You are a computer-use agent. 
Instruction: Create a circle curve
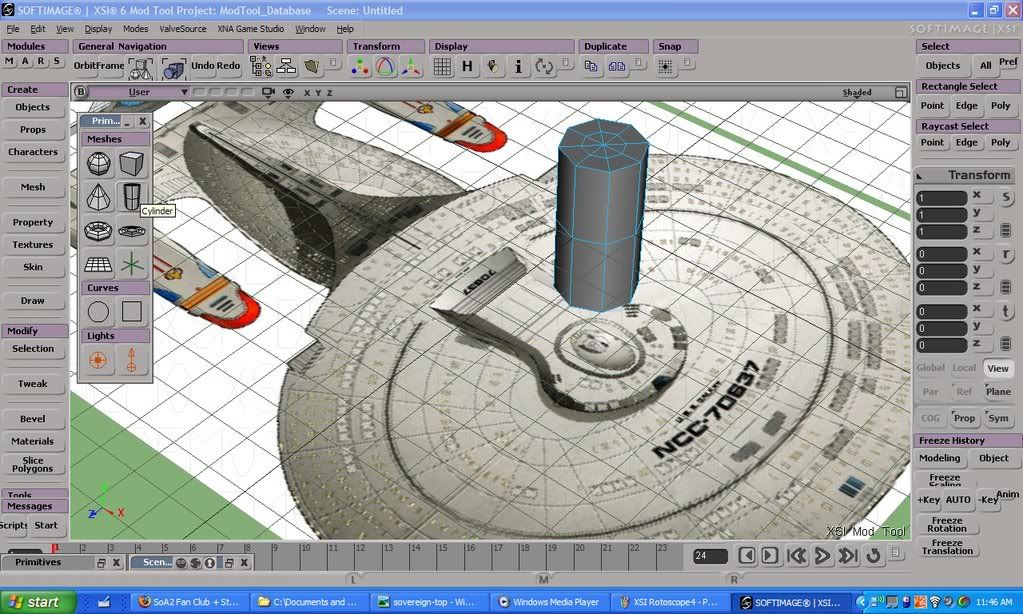99,312
